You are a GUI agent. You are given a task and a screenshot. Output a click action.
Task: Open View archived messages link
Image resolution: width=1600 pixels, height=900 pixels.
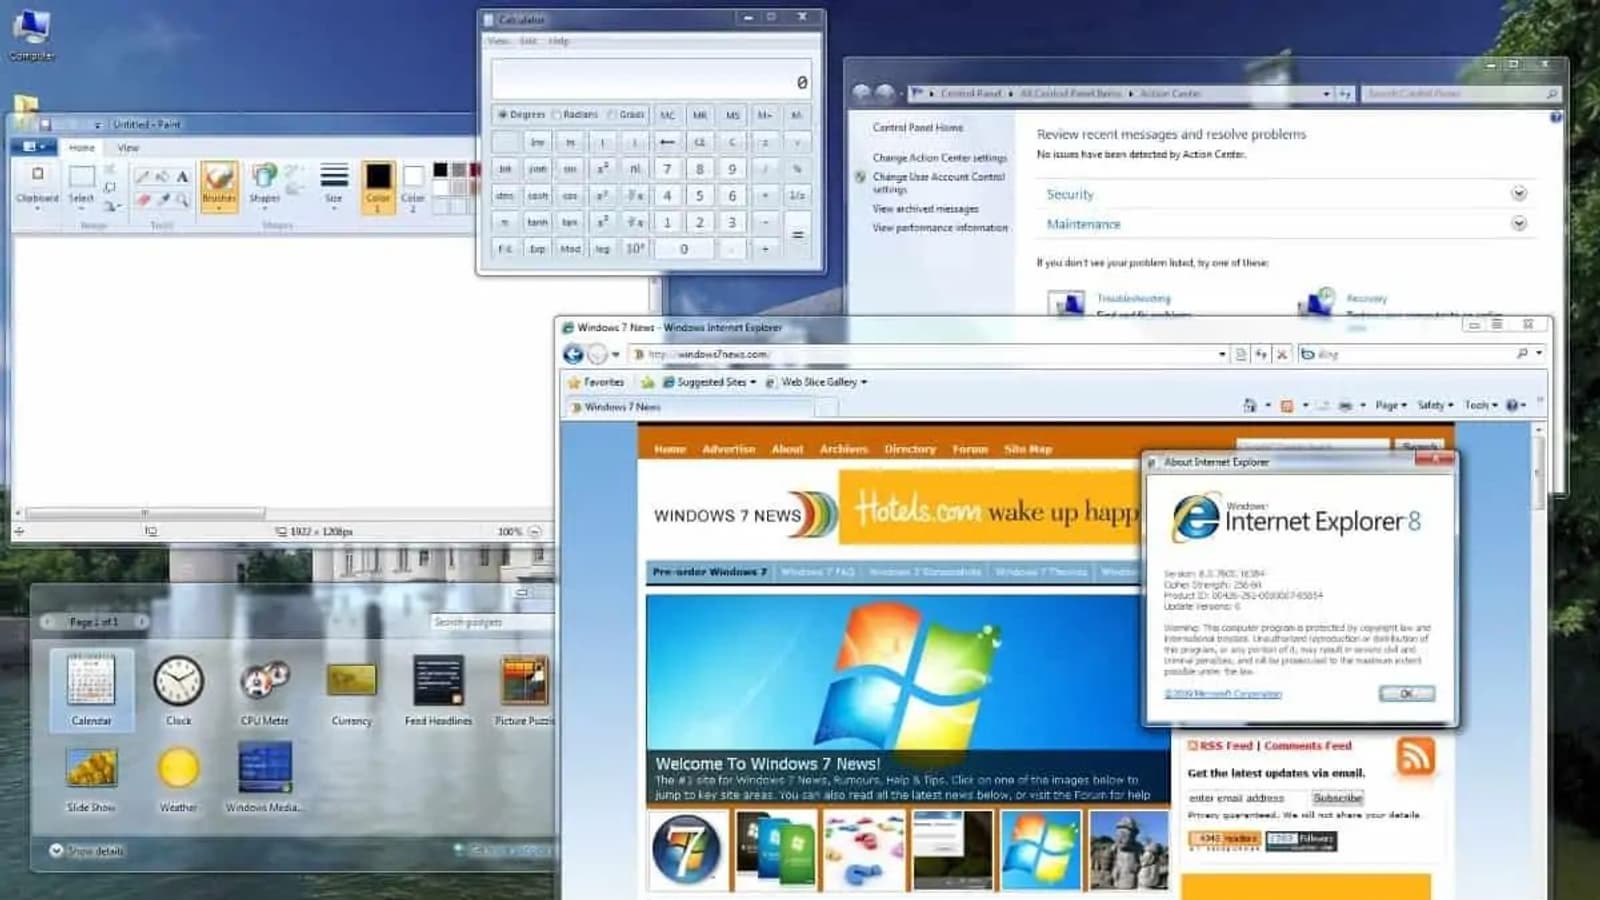(x=925, y=209)
